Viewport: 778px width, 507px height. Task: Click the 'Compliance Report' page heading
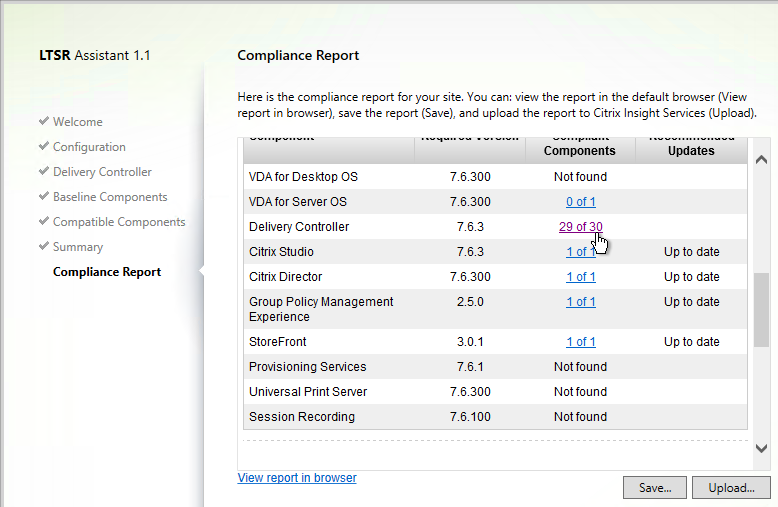click(298, 55)
